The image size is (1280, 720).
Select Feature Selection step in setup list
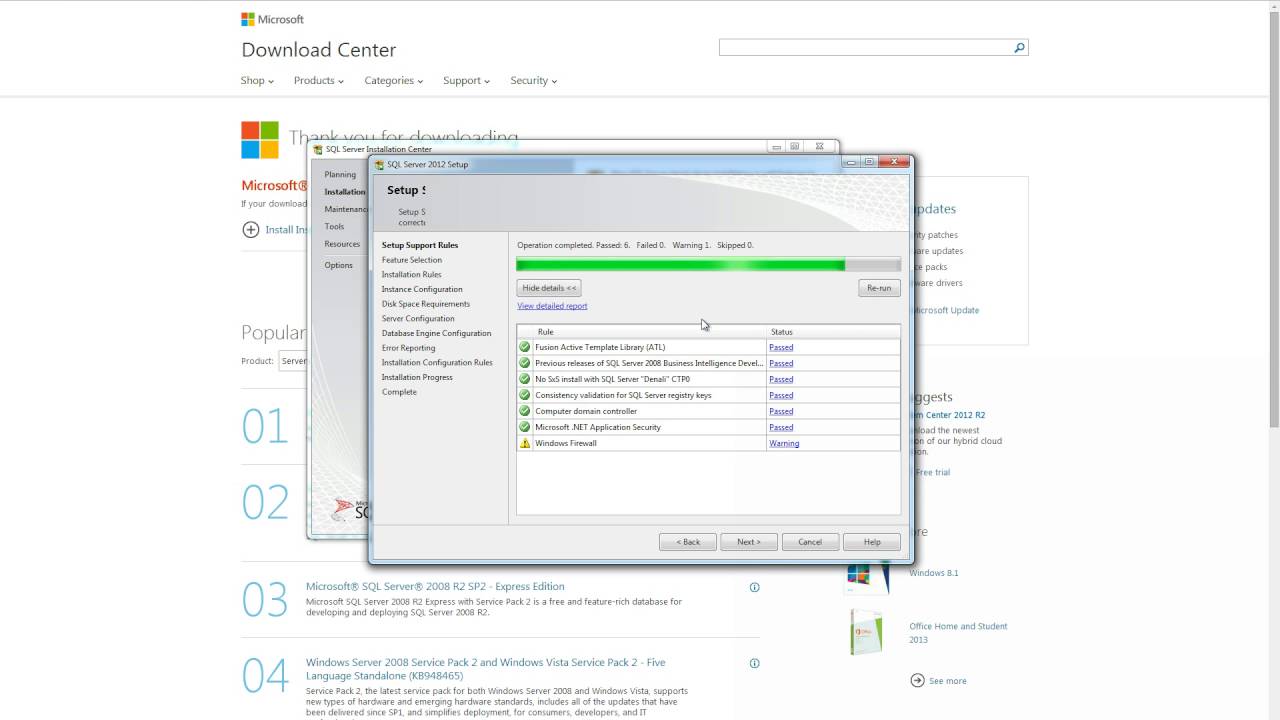tap(411, 260)
